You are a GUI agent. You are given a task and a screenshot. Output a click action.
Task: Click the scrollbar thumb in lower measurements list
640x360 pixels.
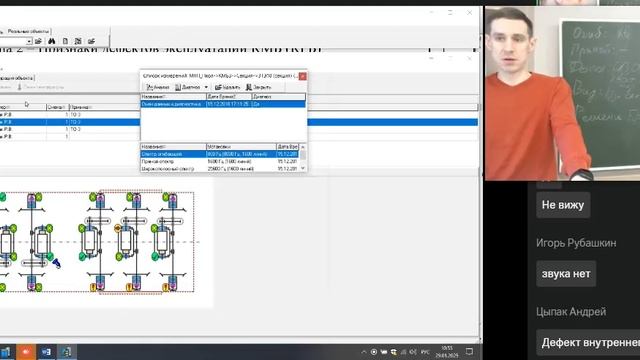tap(303, 155)
